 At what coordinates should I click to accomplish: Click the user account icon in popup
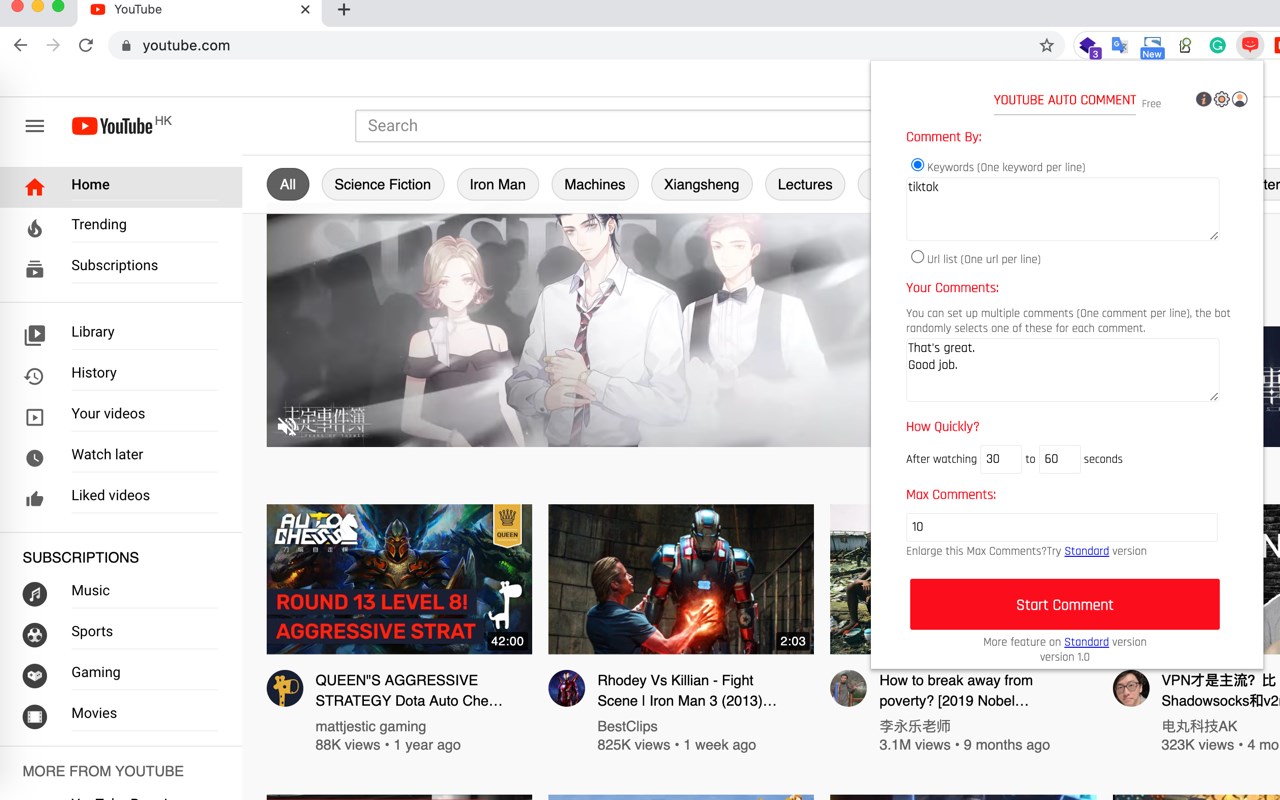click(x=1240, y=99)
